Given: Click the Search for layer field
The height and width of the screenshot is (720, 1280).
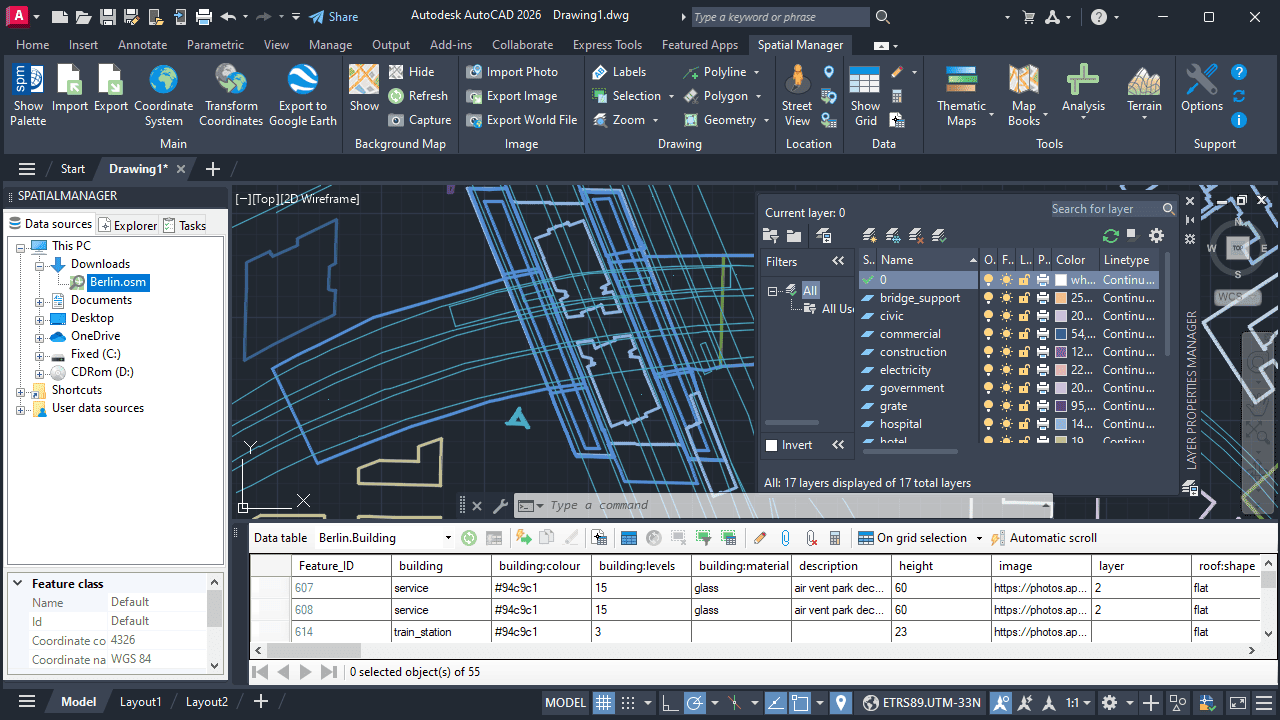Looking at the screenshot, I should tap(1104, 209).
